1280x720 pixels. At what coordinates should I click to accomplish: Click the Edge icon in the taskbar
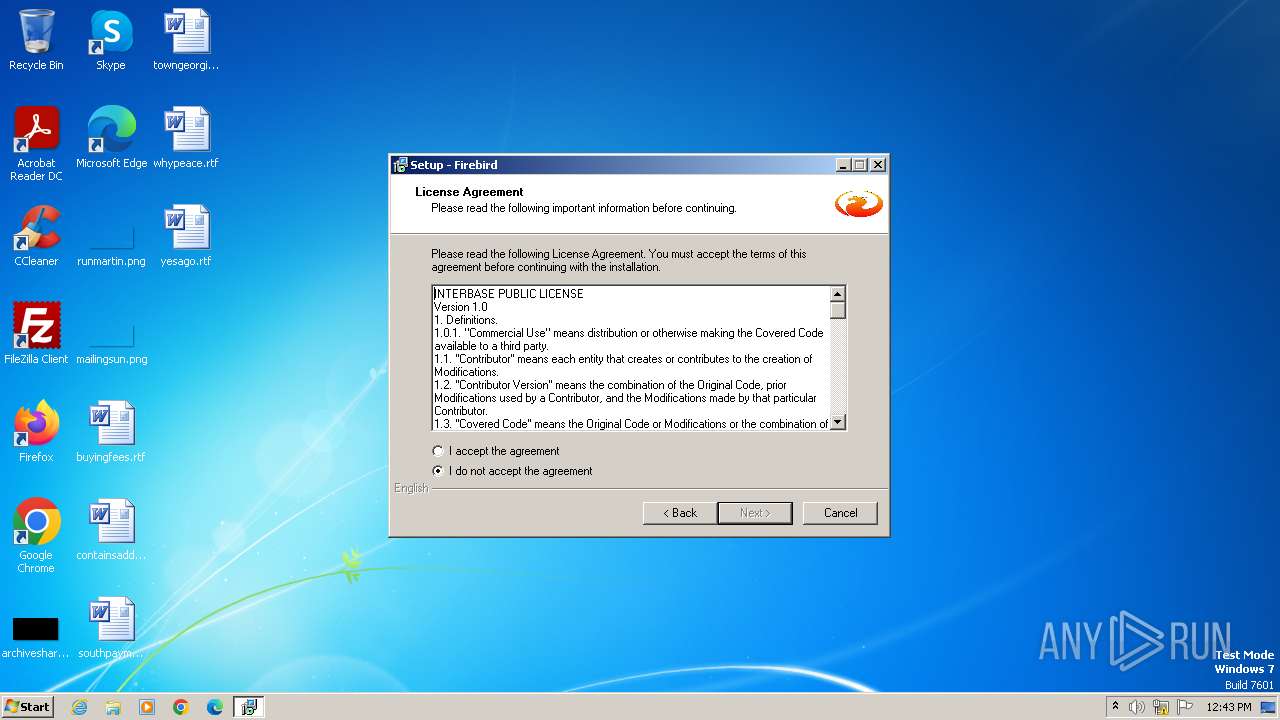click(215, 707)
